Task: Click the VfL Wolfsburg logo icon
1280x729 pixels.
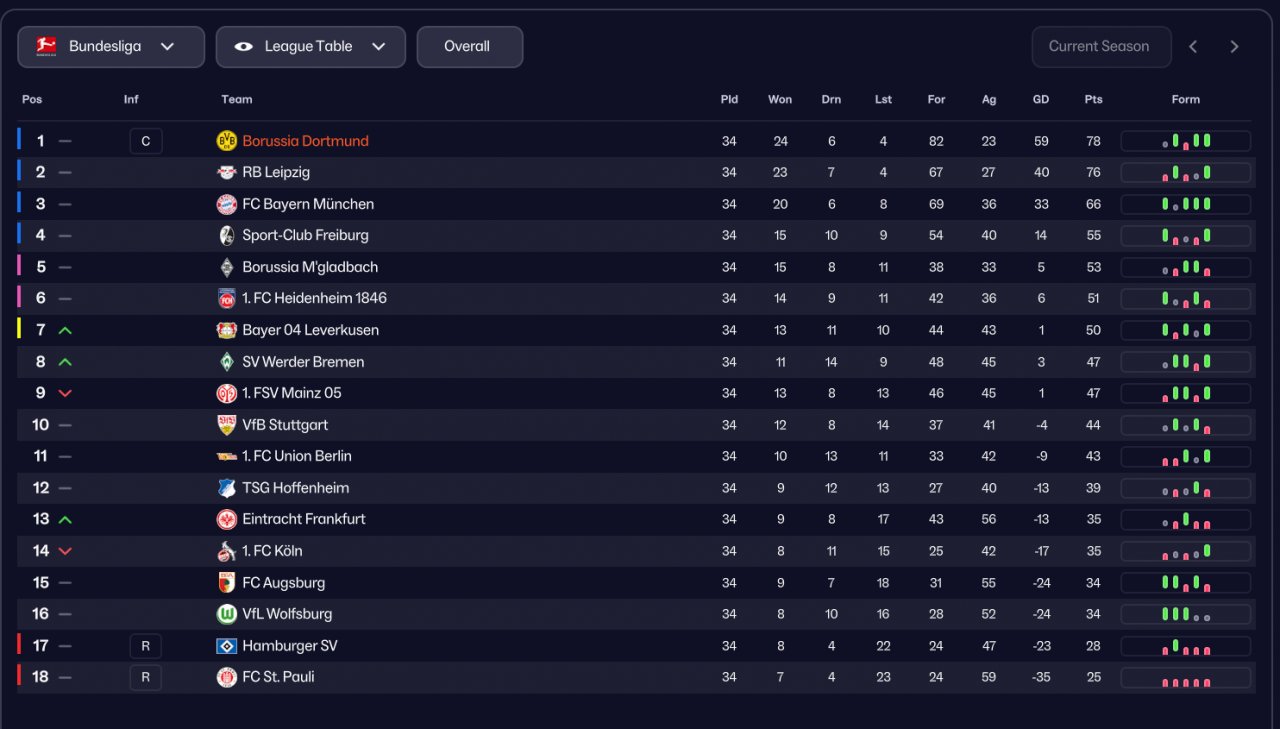Action: click(x=227, y=614)
